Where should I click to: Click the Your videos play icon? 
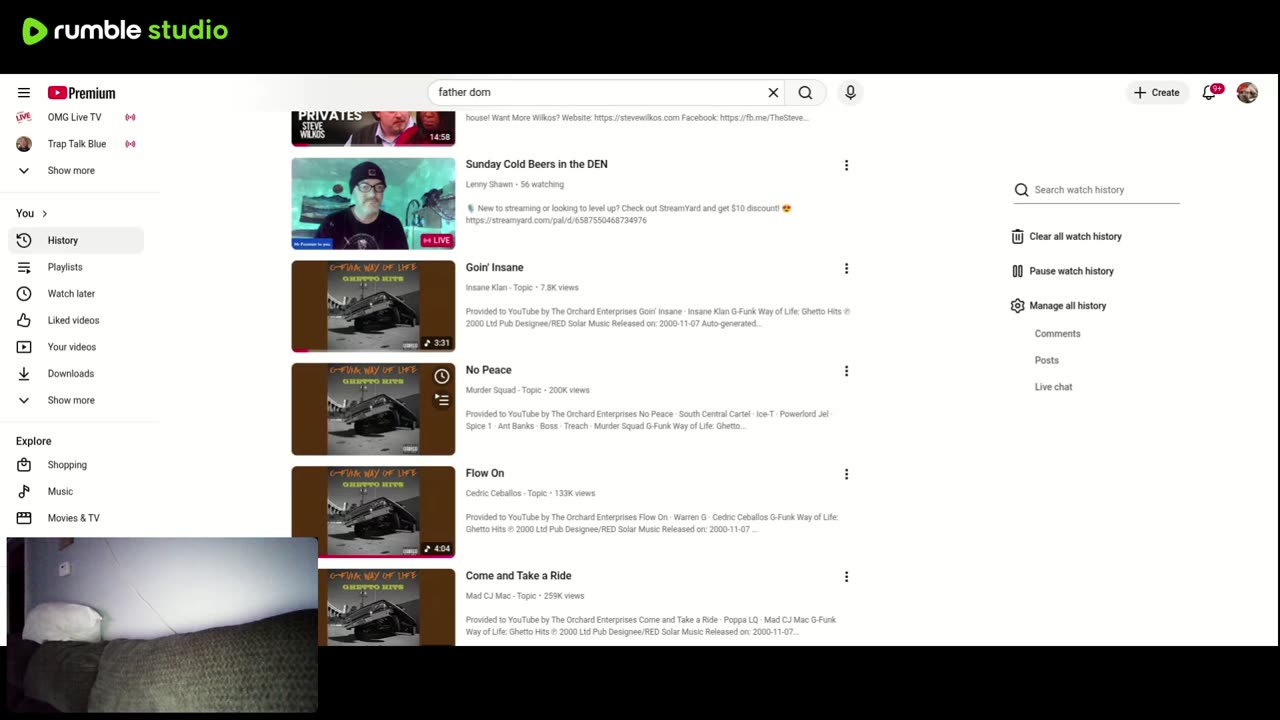(x=24, y=347)
